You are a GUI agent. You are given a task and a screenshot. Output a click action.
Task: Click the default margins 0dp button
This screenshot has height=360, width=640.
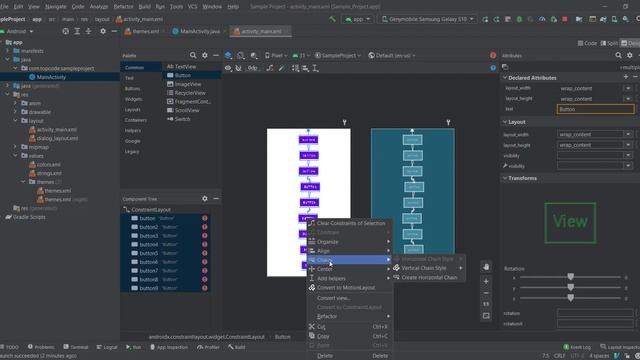[253, 68]
